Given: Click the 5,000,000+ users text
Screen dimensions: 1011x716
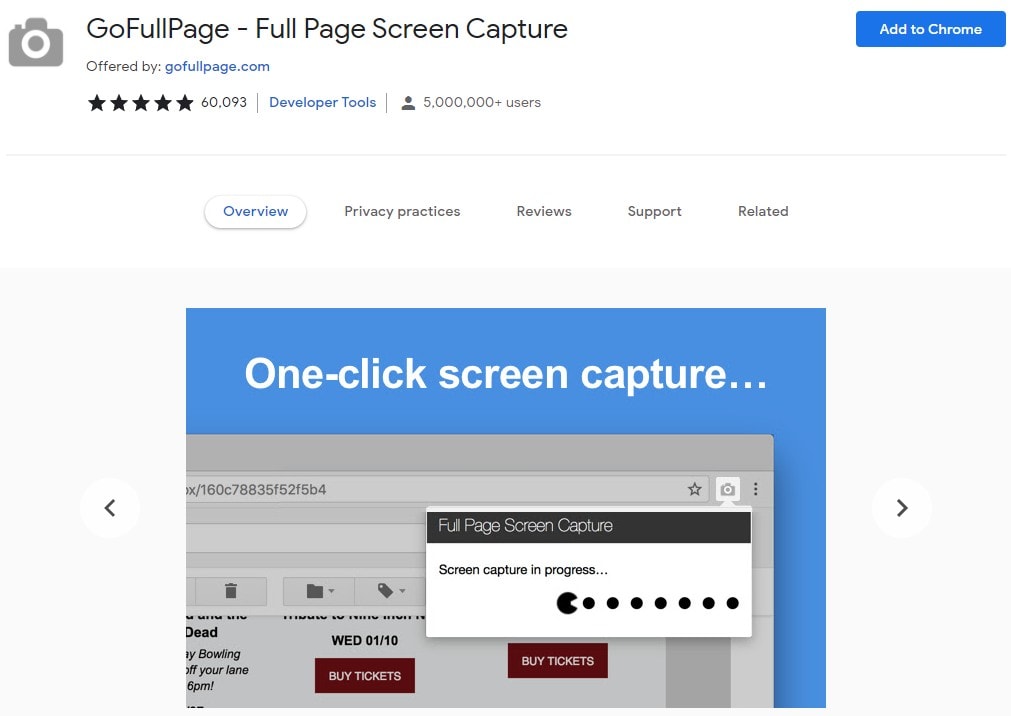Looking at the screenshot, I should (482, 103).
